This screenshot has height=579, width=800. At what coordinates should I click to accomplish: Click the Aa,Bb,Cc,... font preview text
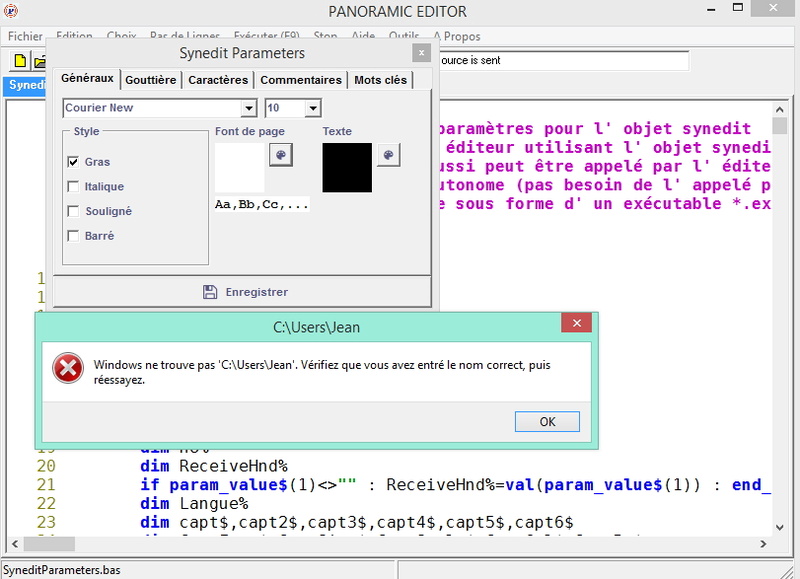(x=262, y=204)
